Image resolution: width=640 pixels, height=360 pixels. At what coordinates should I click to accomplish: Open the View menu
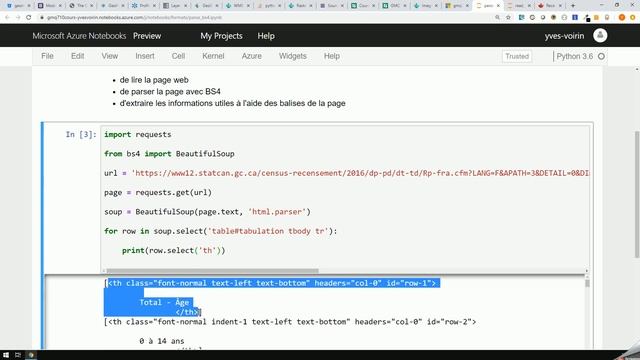coord(110,56)
